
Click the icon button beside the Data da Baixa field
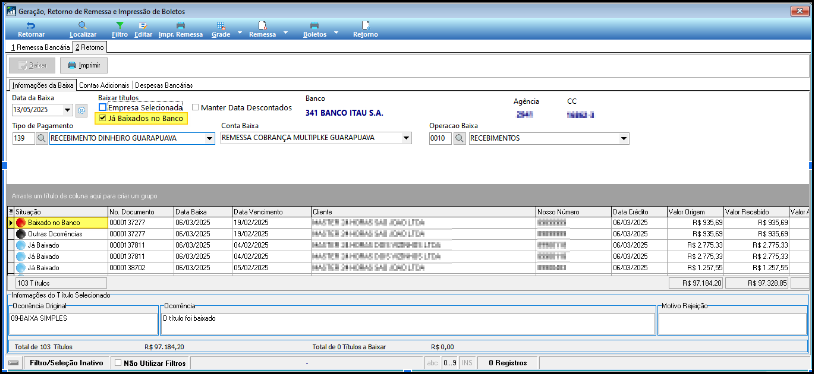[82, 110]
